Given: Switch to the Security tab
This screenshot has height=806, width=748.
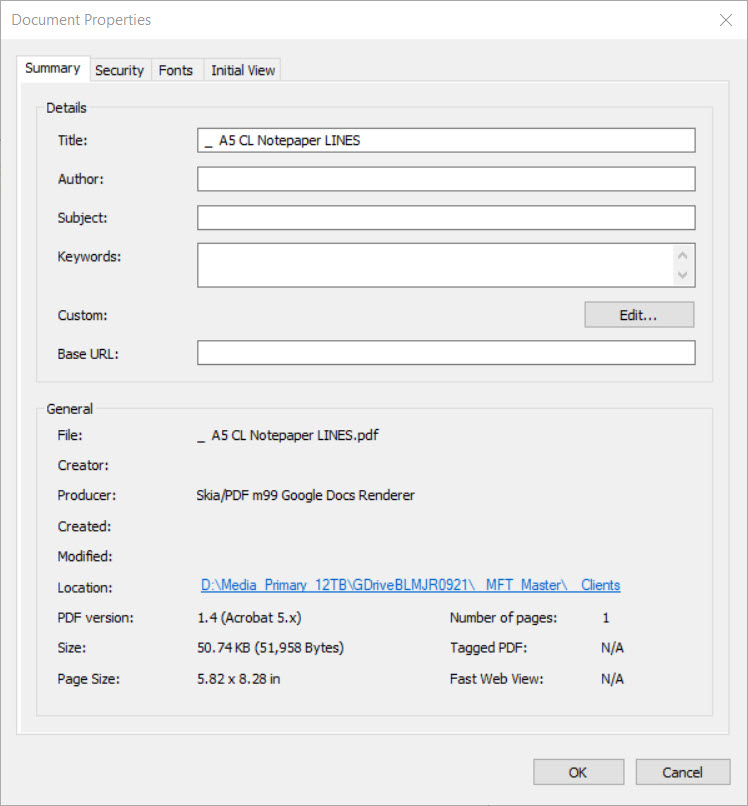Looking at the screenshot, I should (119, 70).
